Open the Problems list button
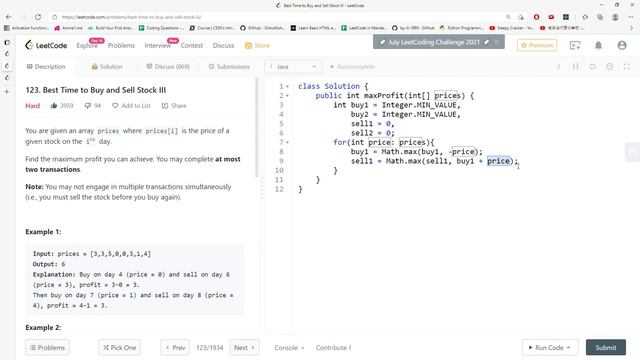Image resolution: width=640 pixels, height=360 pixels. (x=47, y=347)
